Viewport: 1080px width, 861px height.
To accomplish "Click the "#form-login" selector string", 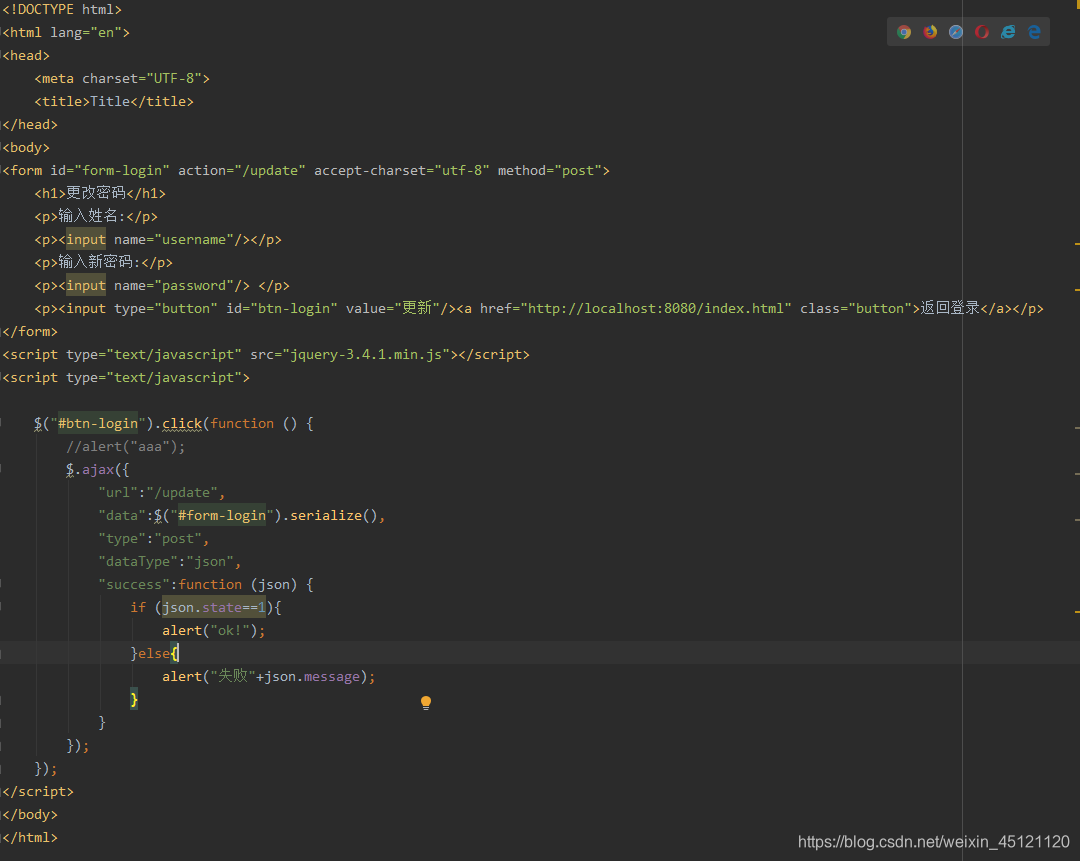I will tap(222, 515).
